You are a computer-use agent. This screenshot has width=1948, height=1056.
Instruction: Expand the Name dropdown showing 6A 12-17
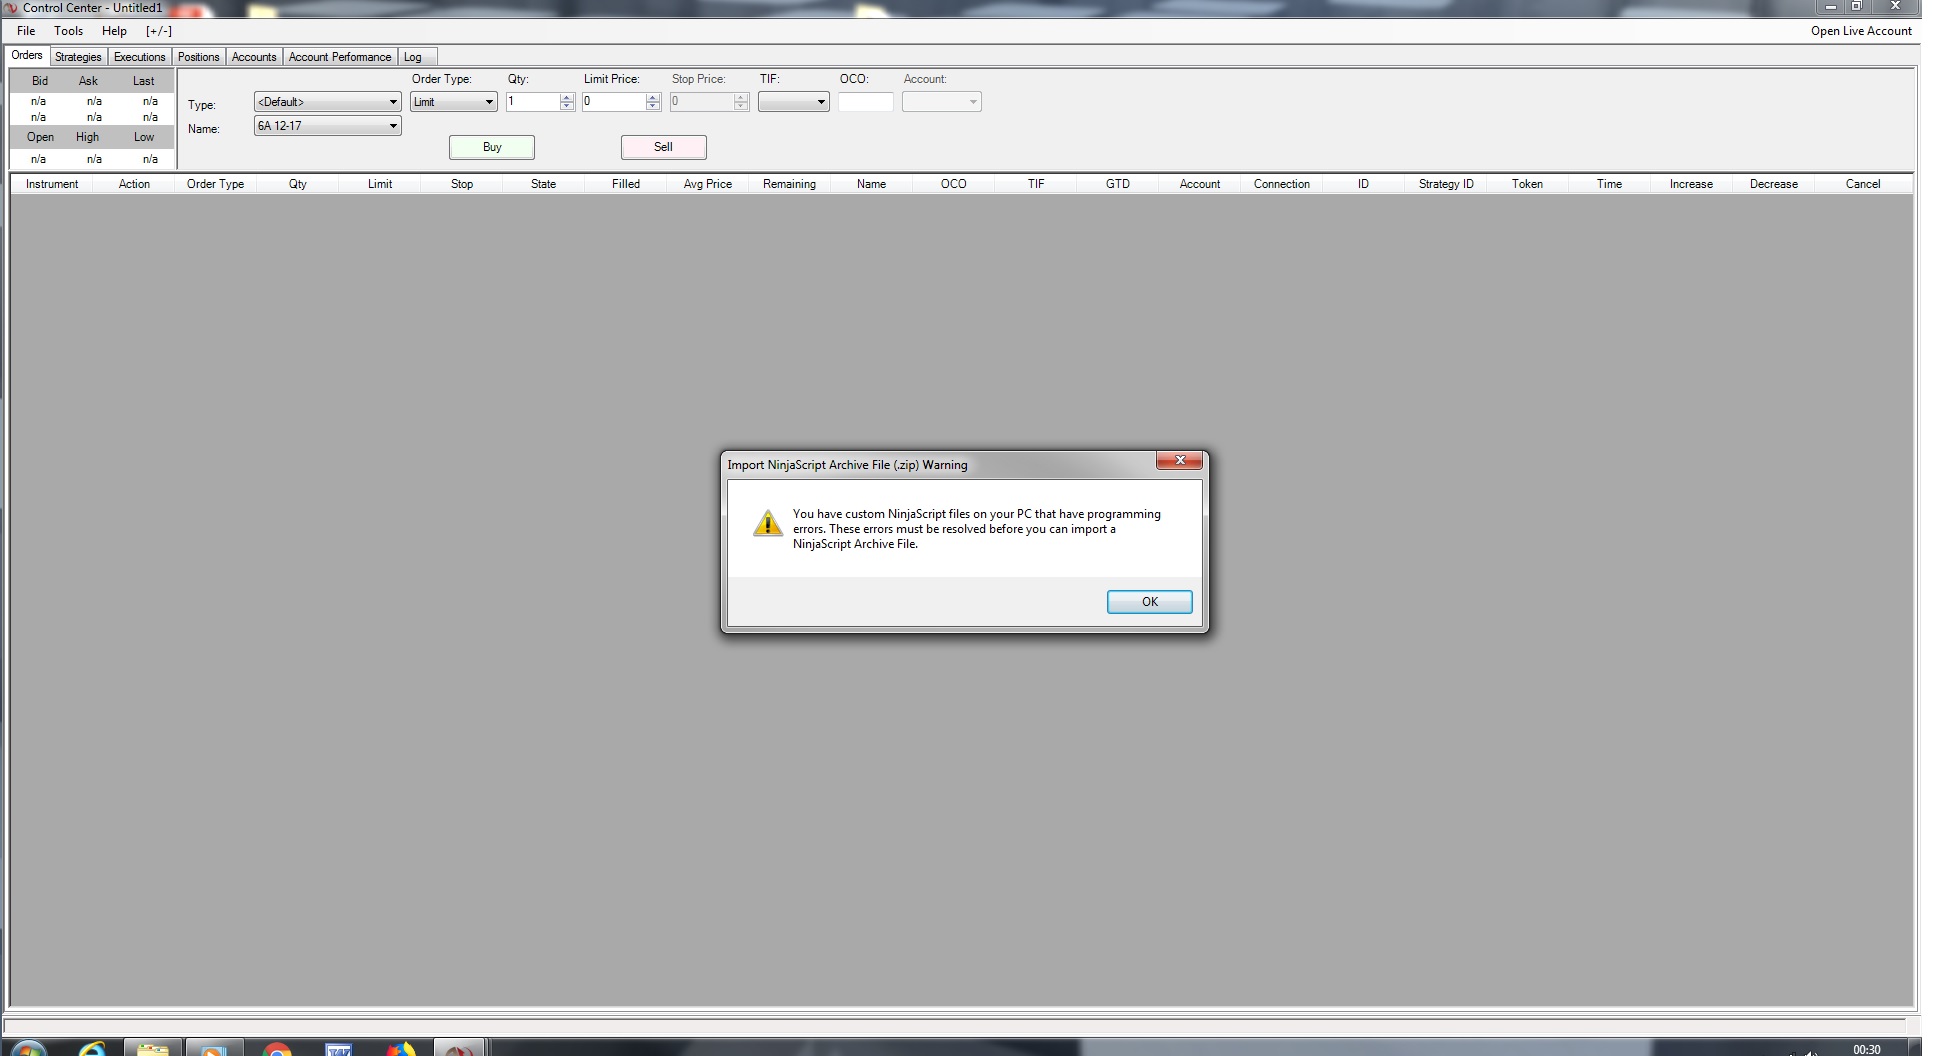pyautogui.click(x=328, y=126)
